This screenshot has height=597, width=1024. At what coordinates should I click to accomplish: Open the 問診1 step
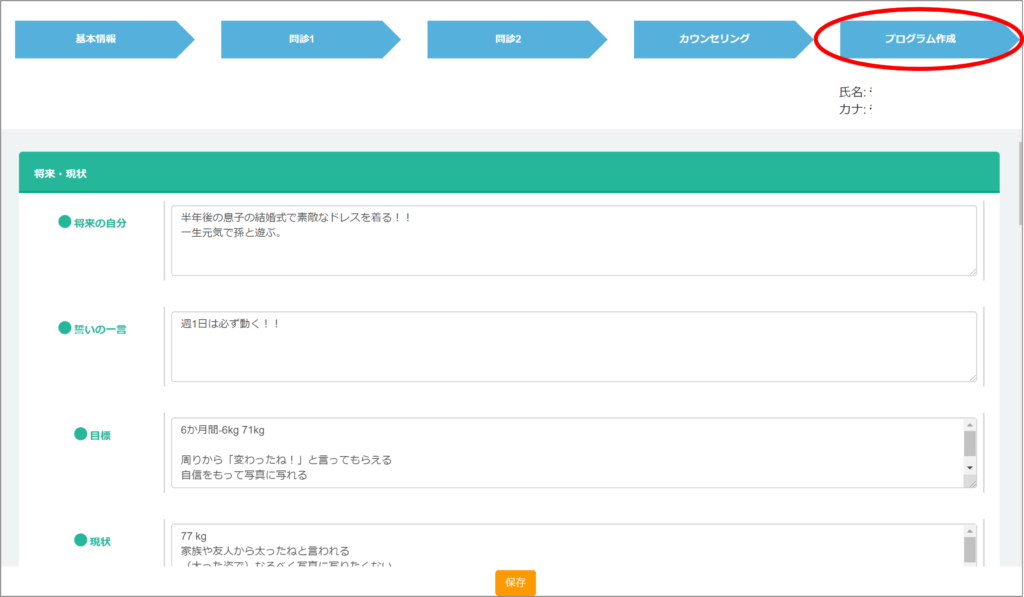[303, 39]
